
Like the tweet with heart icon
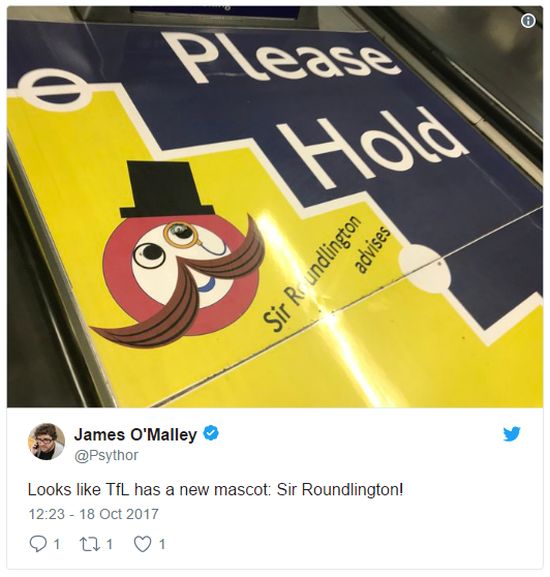(x=142, y=544)
